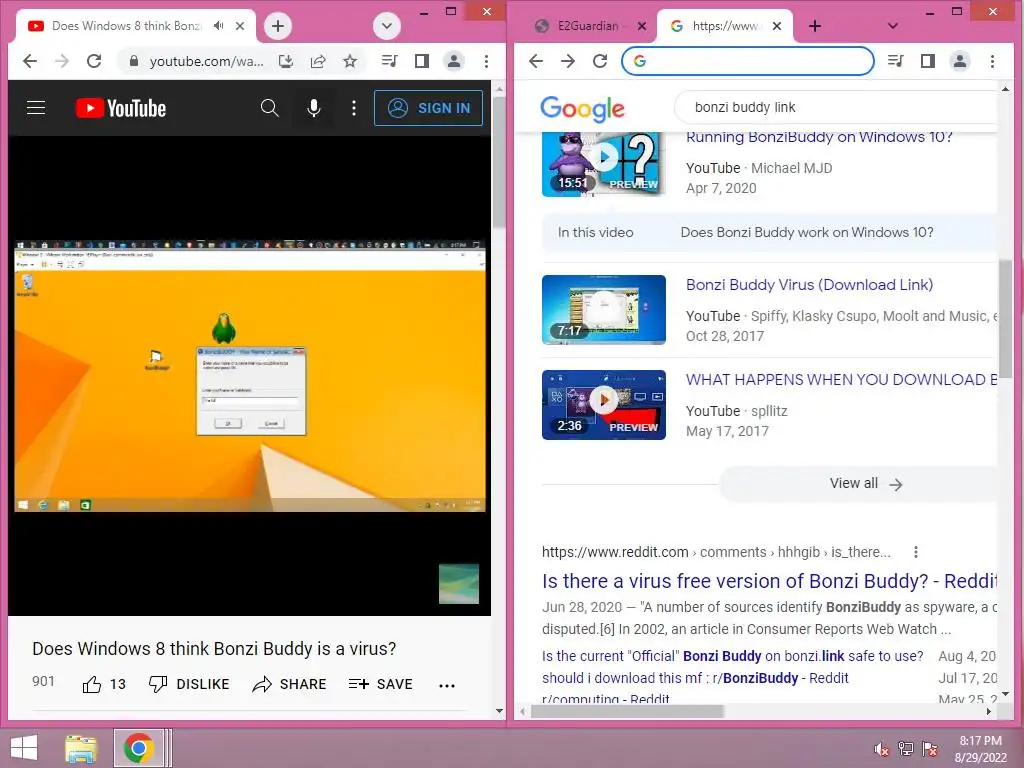Open YouTube settings three-dot menu
1024x768 pixels.
pyautogui.click(x=354, y=108)
